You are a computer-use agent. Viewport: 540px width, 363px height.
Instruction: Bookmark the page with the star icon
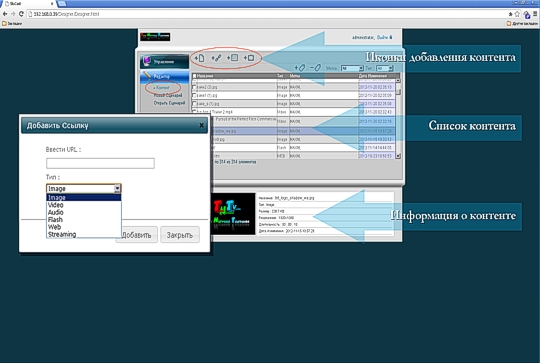click(x=517, y=14)
